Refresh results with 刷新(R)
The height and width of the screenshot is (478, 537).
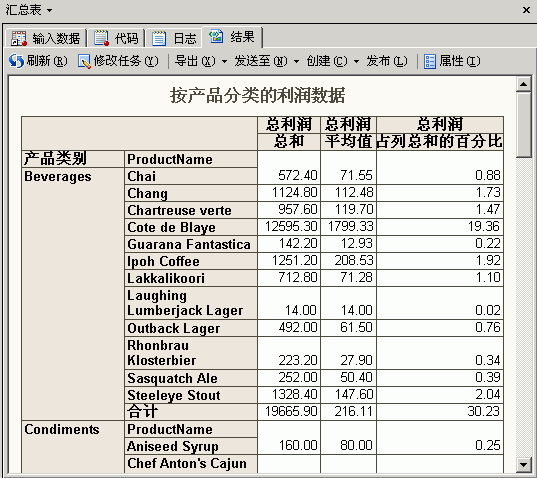[x=38, y=61]
